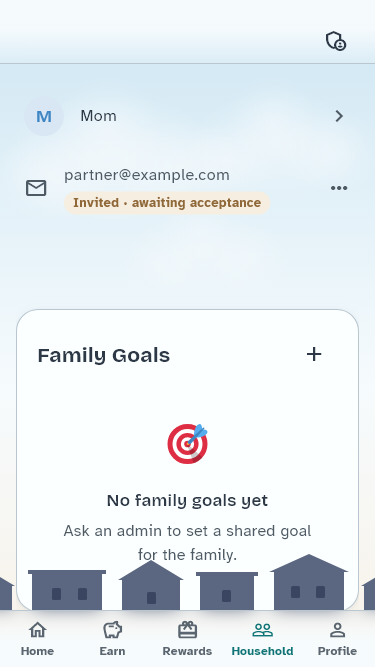Click Mom's avatar circle with letter M
The image size is (375, 667).
pos(44,116)
